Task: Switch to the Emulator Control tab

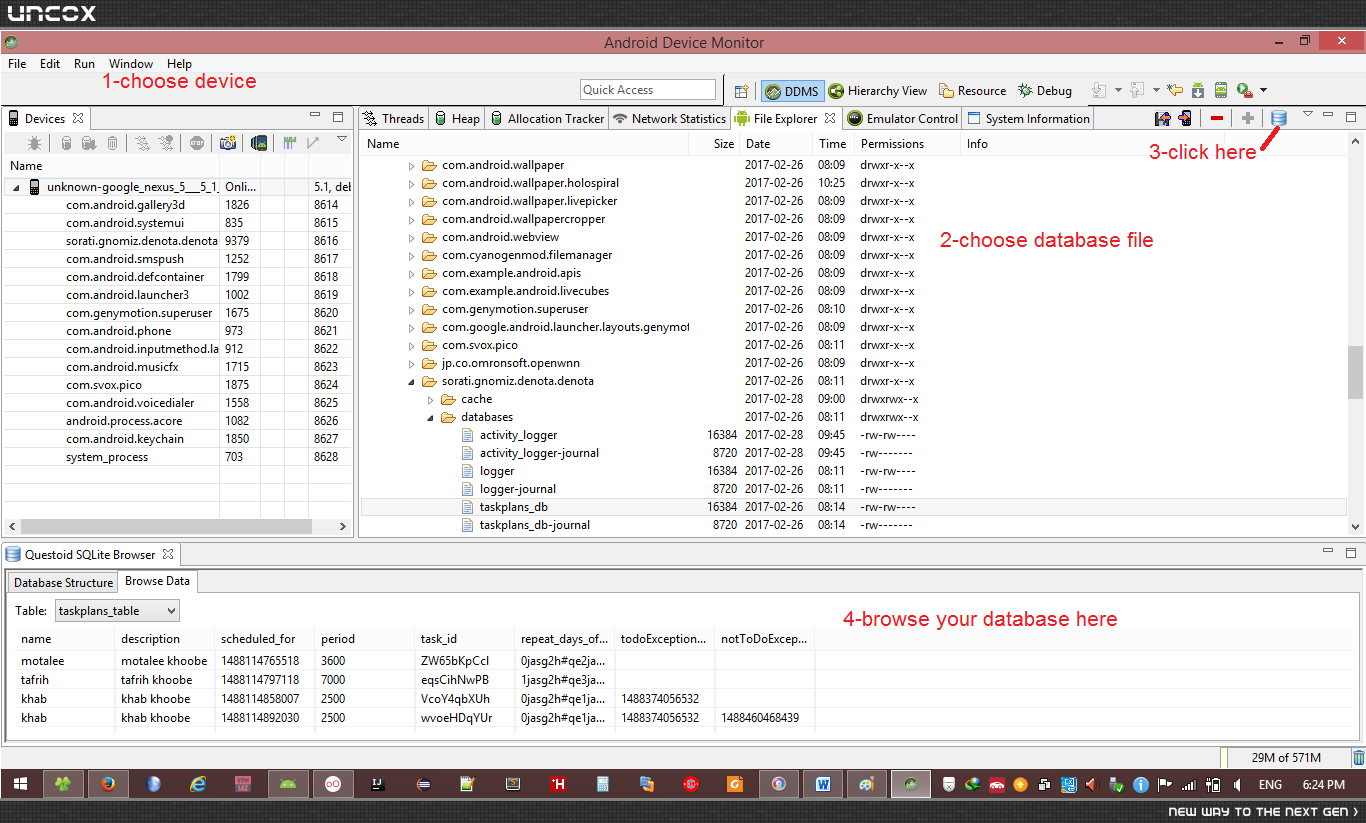Action: pos(903,118)
